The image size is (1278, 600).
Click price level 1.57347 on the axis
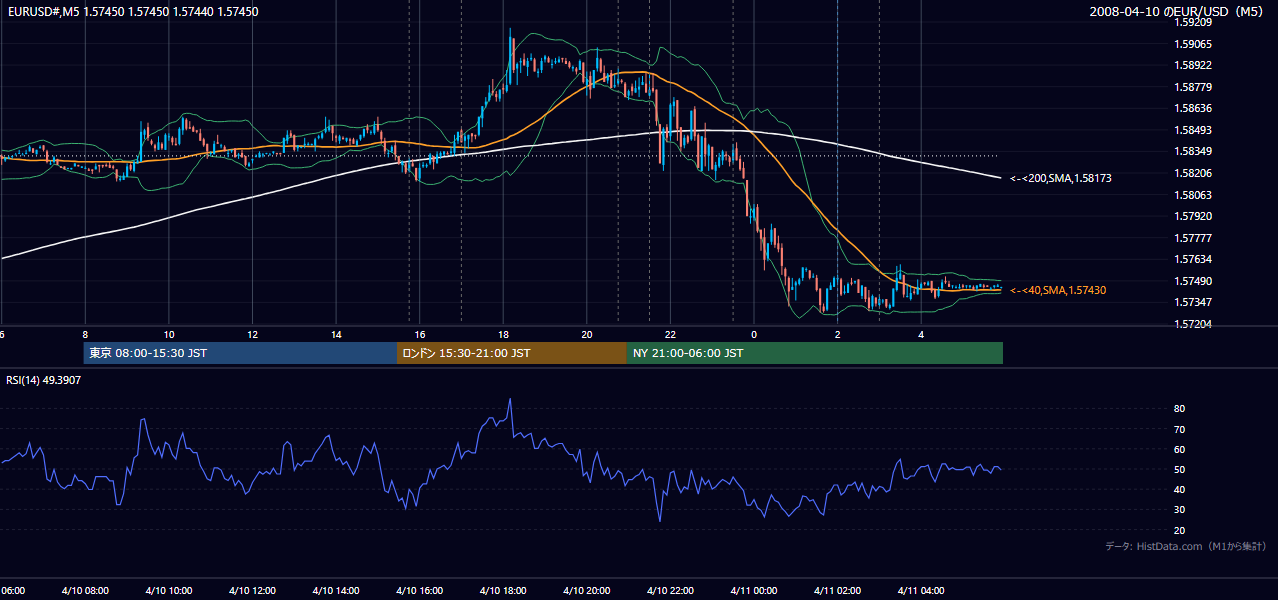(x=1192, y=302)
